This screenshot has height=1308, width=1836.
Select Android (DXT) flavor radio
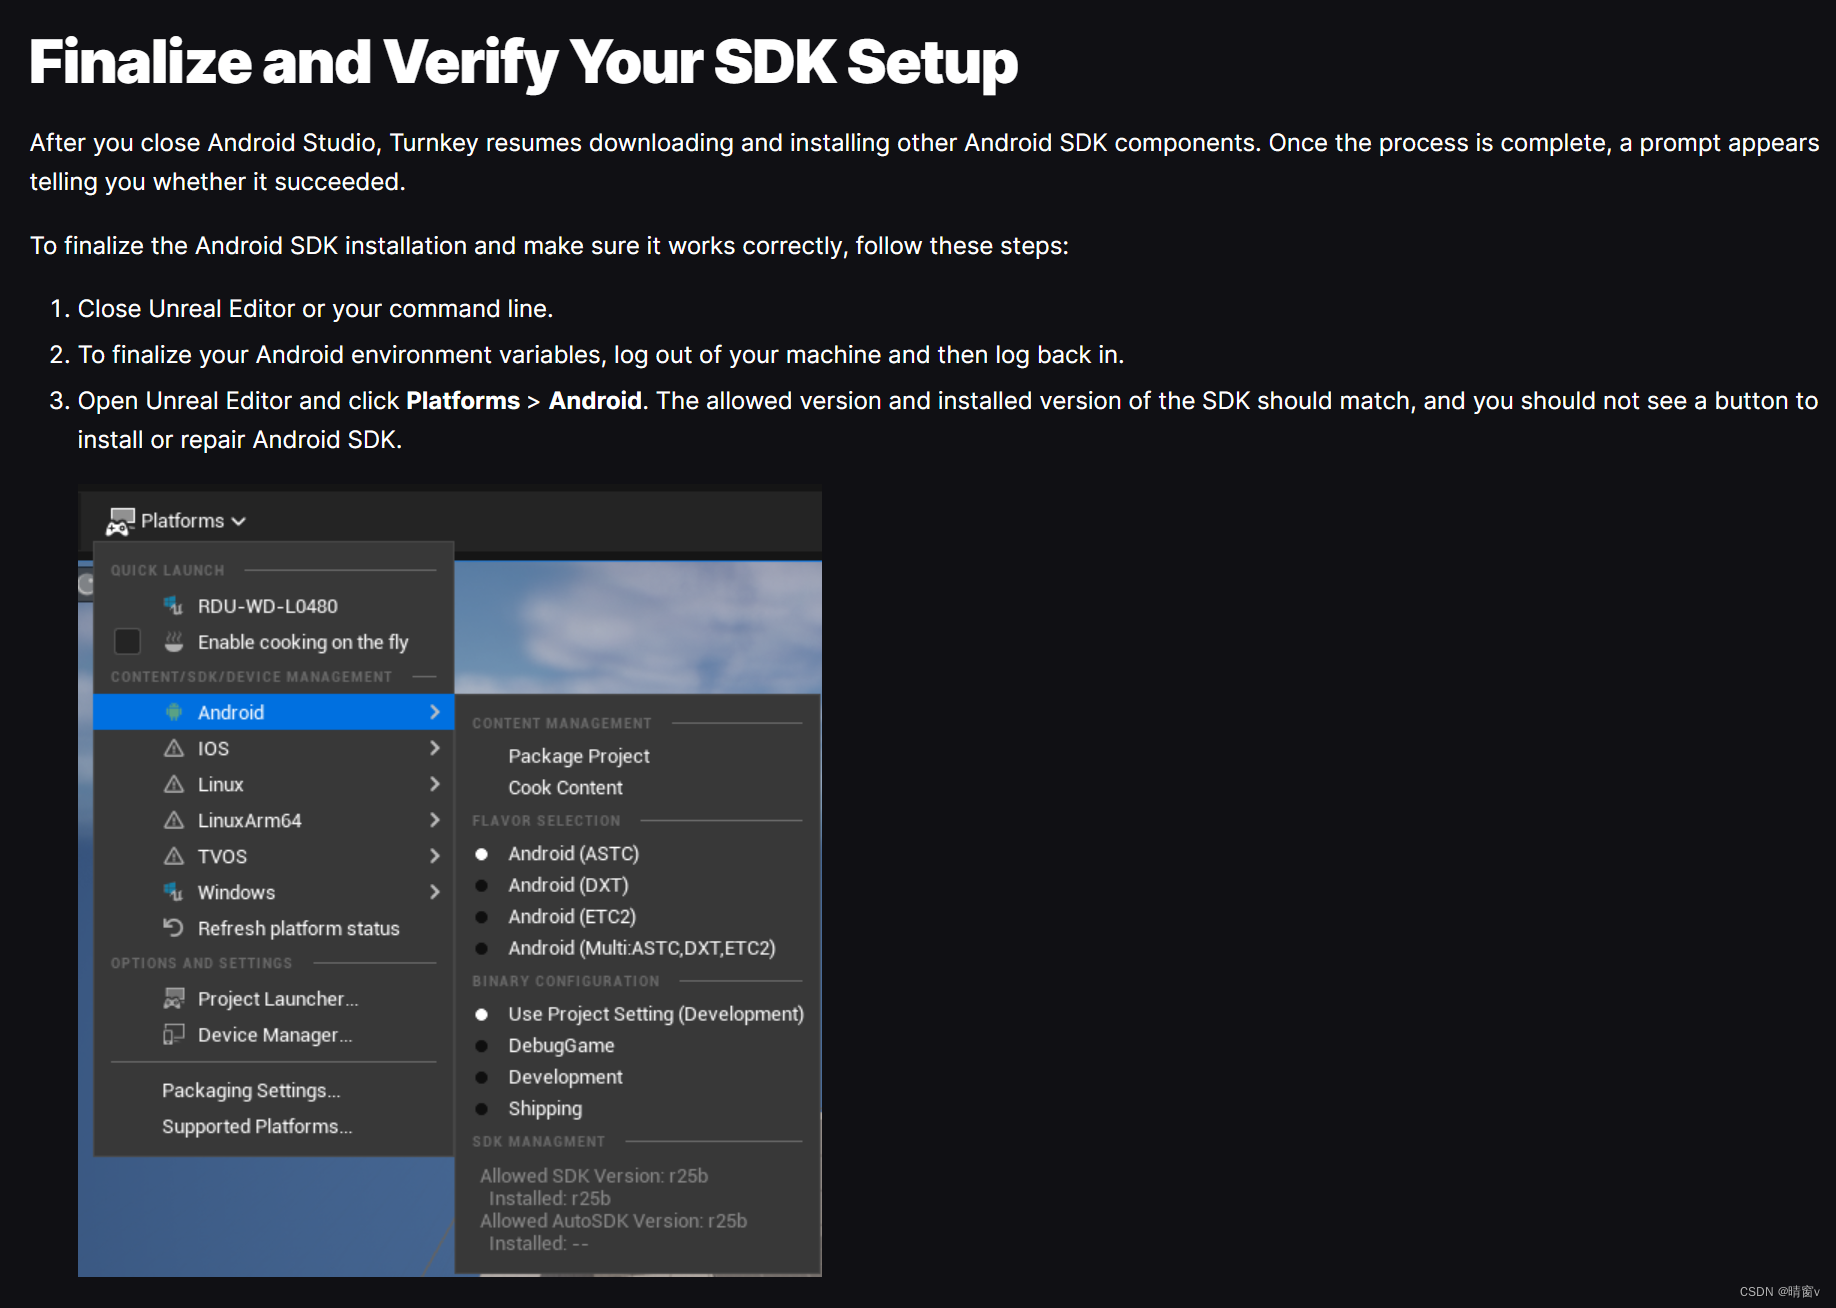coord(482,885)
